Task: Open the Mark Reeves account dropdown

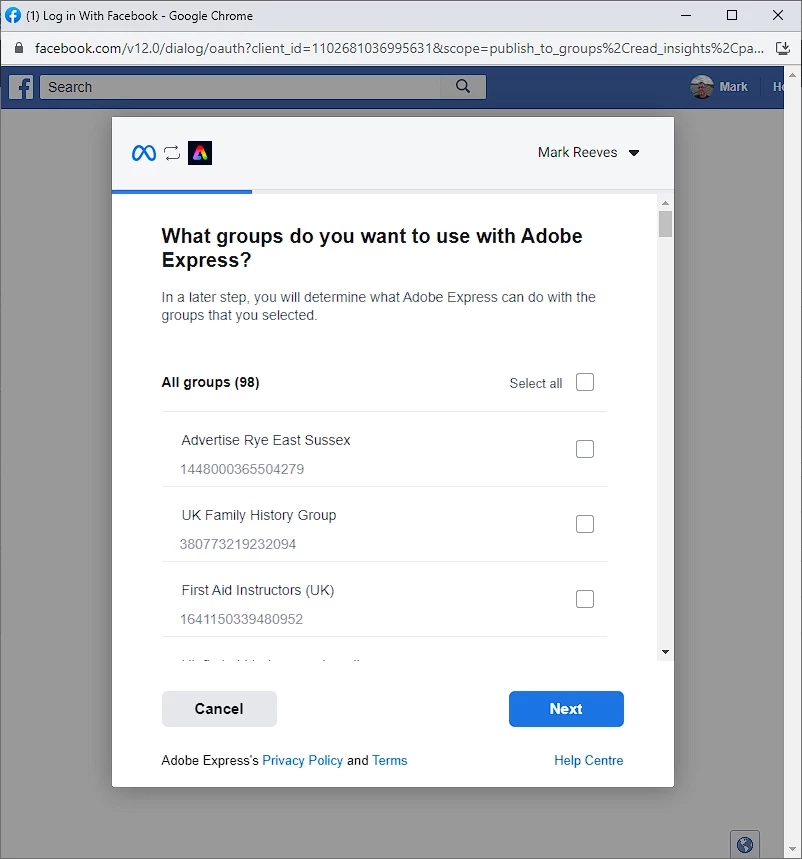Action: 588,152
